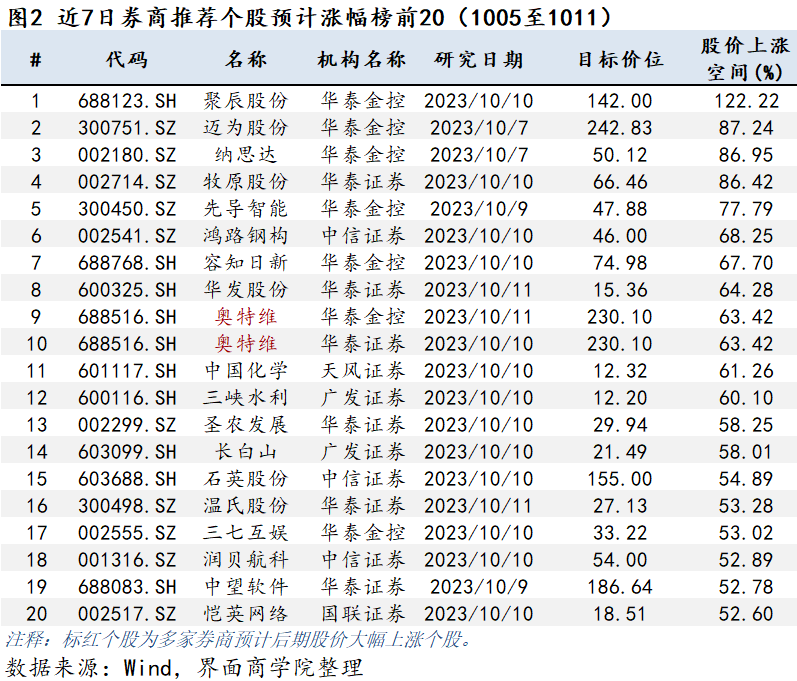Click target price 74.98
Viewport: 797px width, 681px height.
click(x=620, y=263)
